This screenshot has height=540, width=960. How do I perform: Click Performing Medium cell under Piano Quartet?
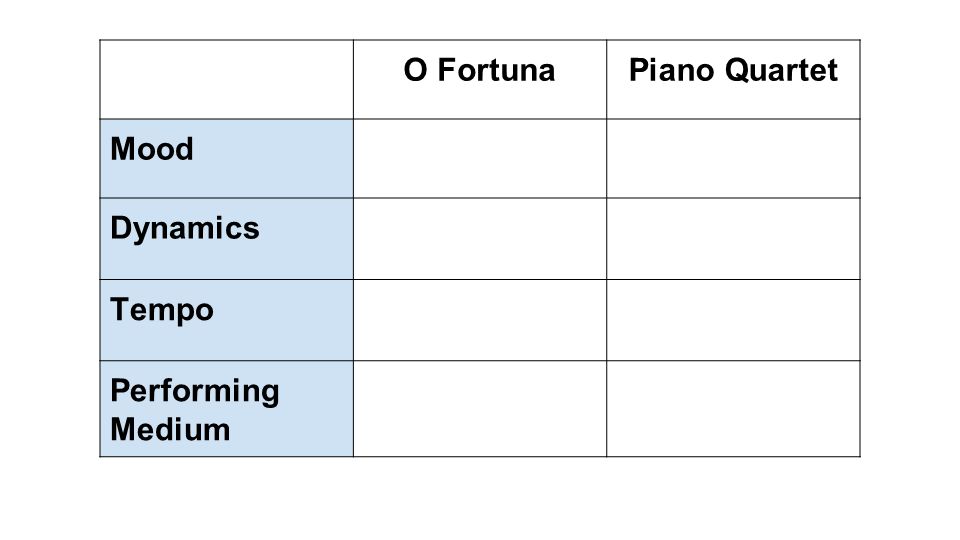(733, 409)
